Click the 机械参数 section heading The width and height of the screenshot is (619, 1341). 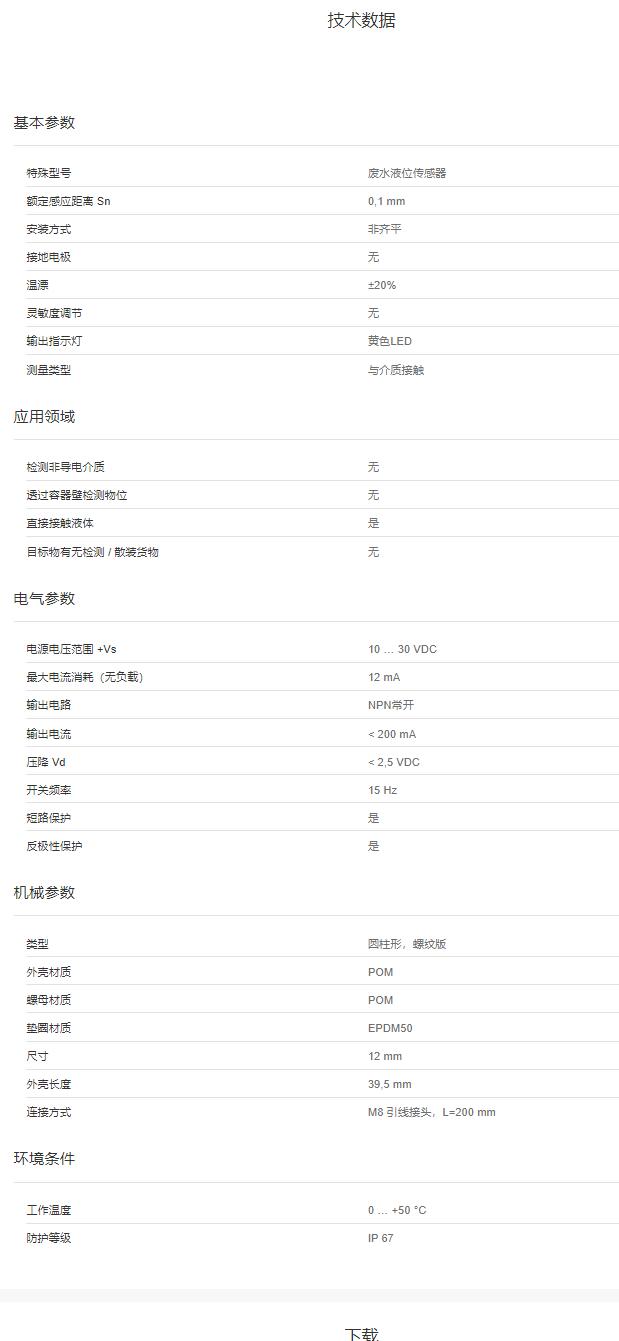click(44, 893)
